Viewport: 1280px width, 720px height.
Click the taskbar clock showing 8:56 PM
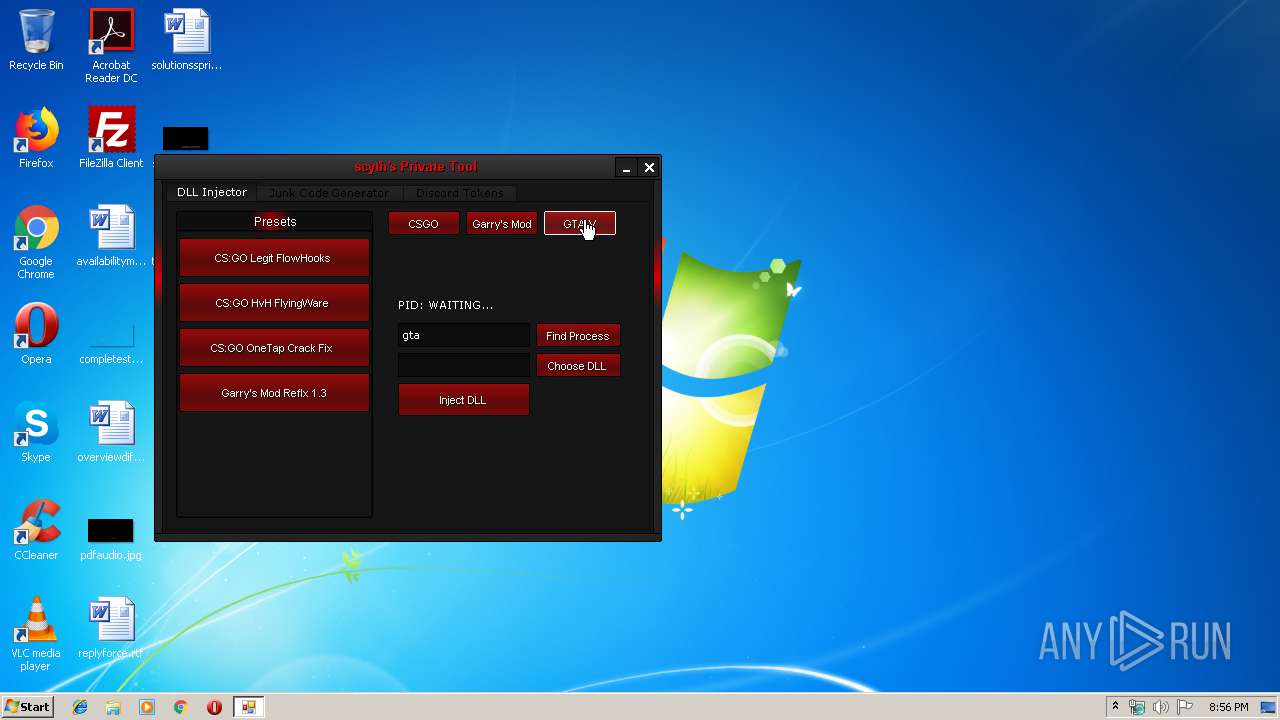(1228, 707)
